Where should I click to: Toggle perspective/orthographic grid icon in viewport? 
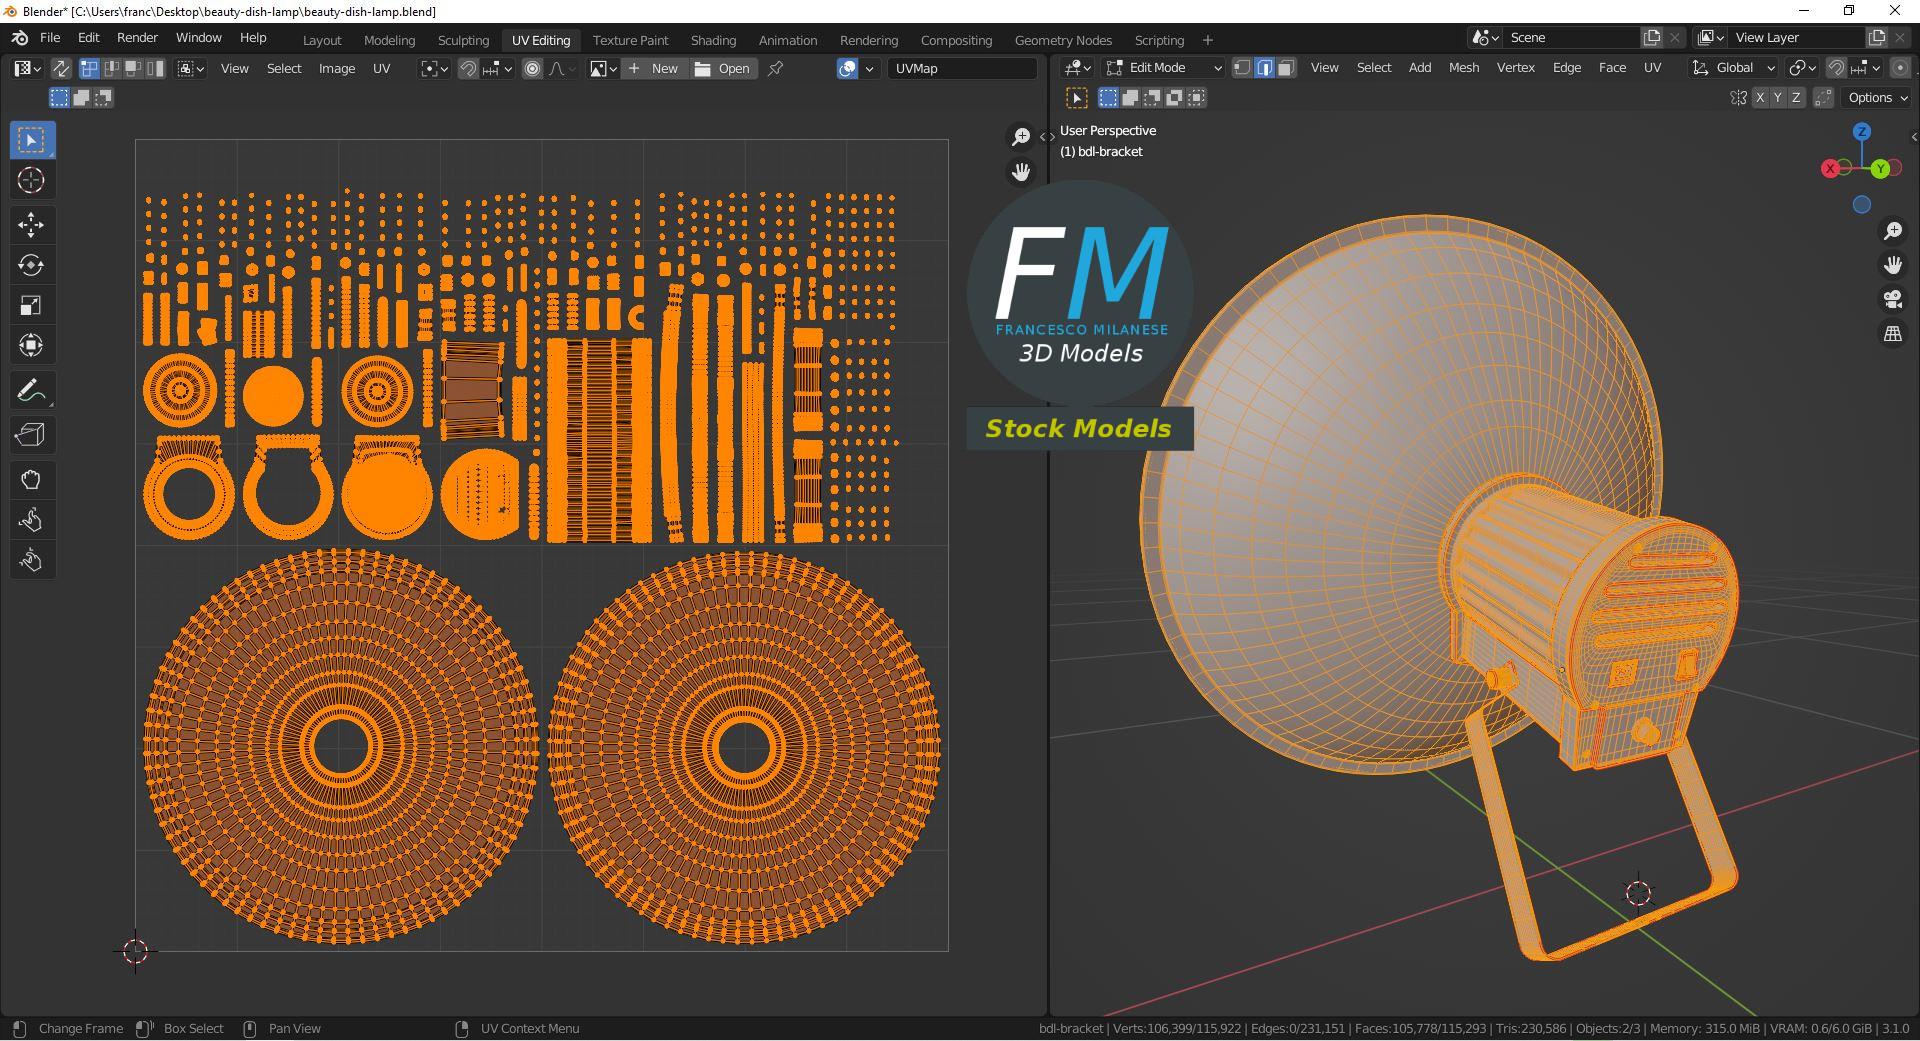click(x=1892, y=334)
